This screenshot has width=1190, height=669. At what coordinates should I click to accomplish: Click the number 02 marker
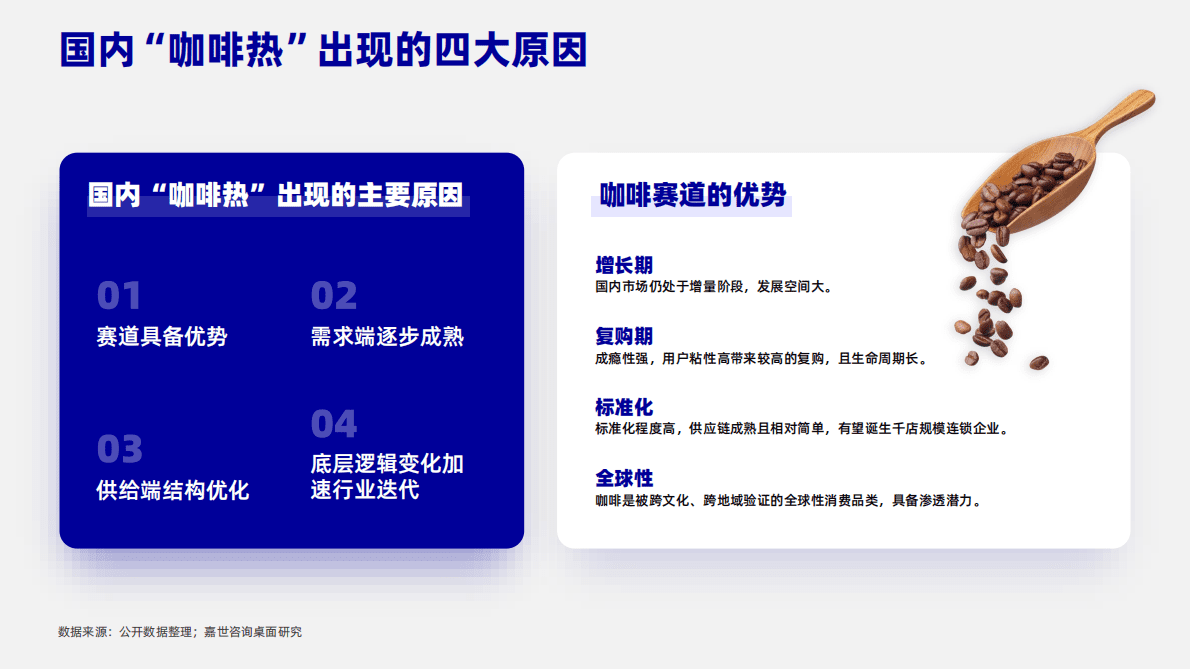click(337, 294)
